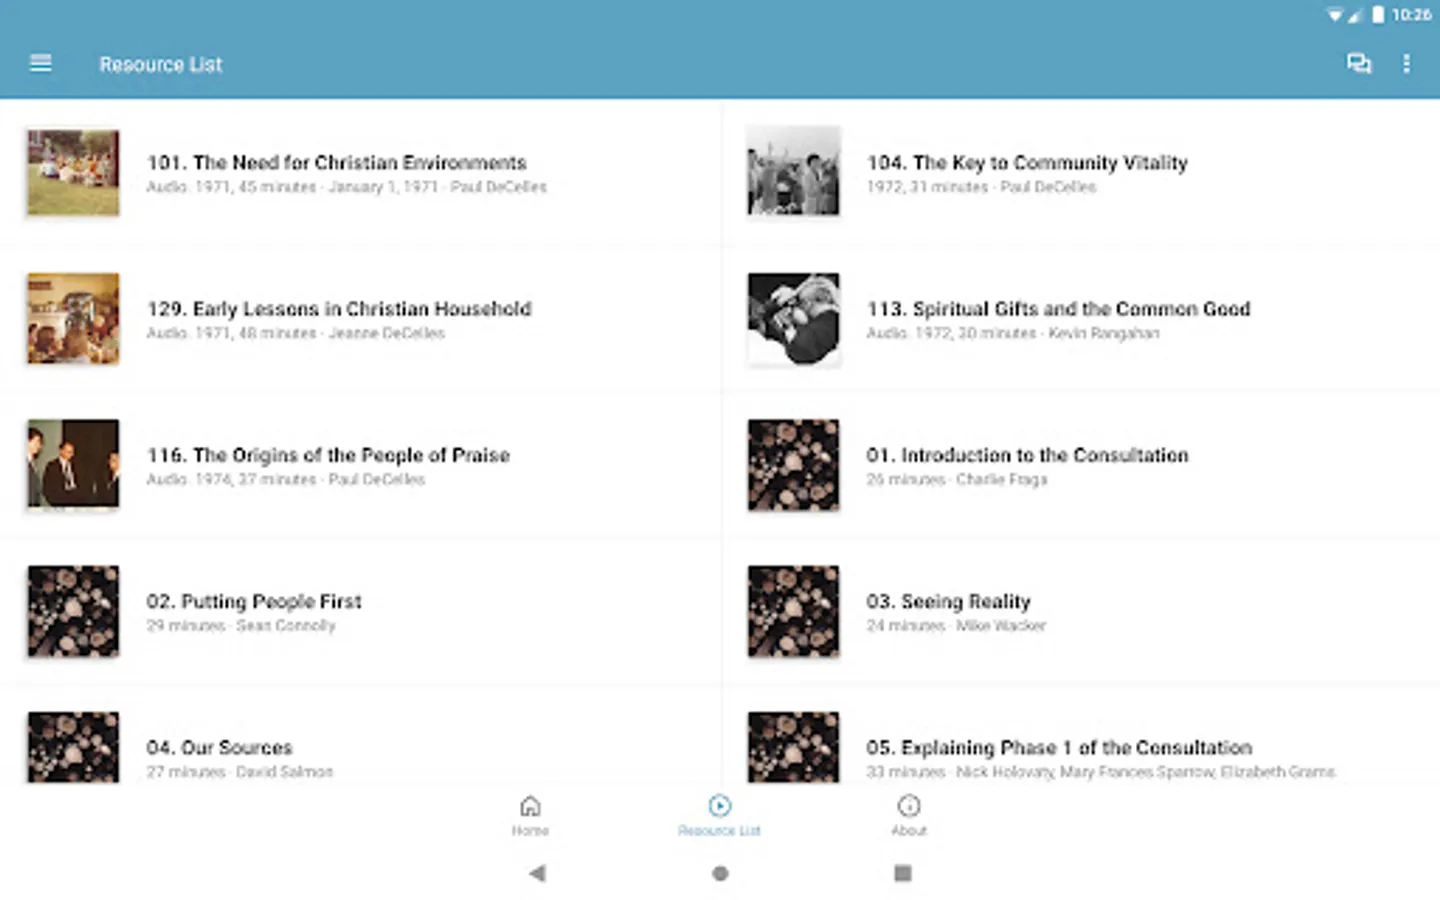The height and width of the screenshot is (900, 1440).
Task: Open 104. The Key to Community Vitality
Action: [x=1027, y=163]
